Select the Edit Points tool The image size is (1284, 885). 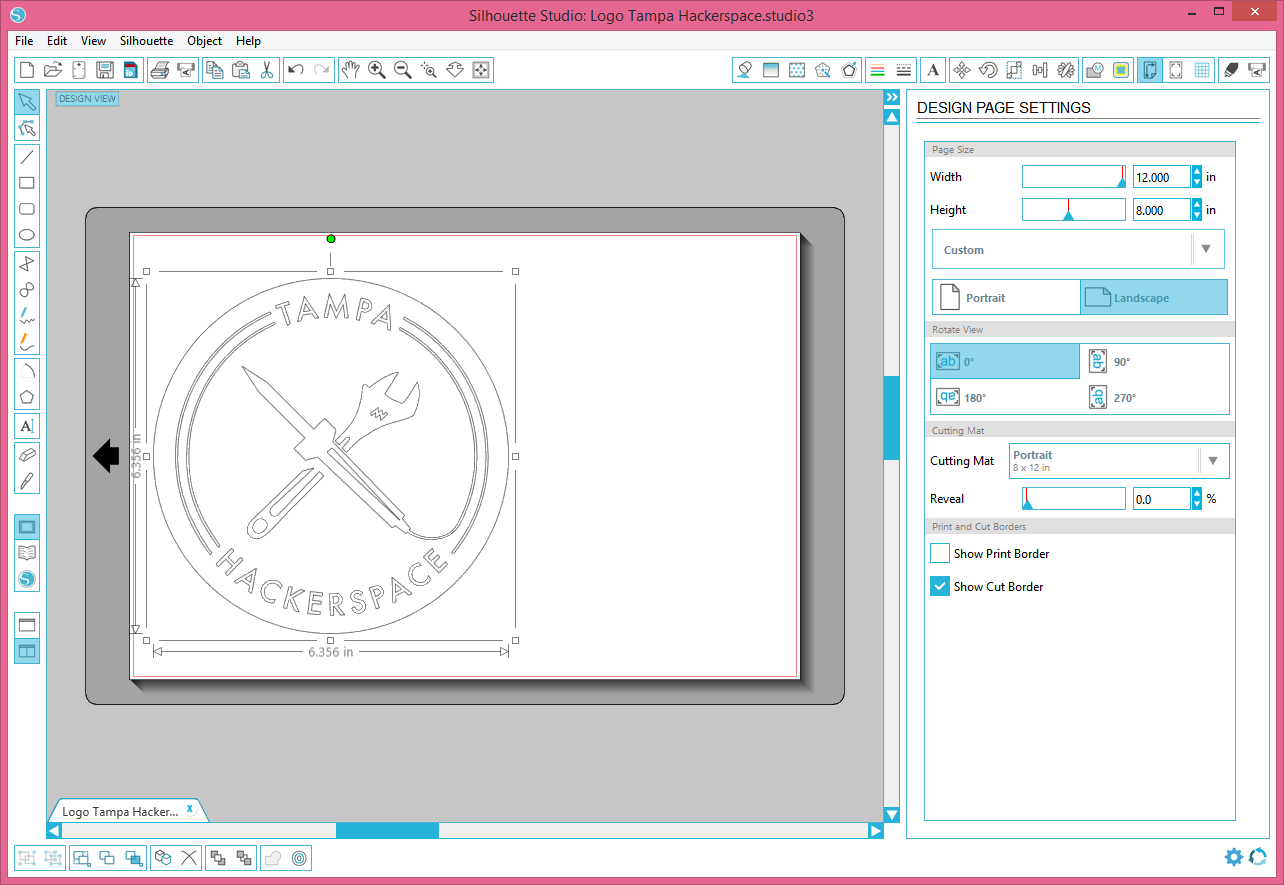27,128
